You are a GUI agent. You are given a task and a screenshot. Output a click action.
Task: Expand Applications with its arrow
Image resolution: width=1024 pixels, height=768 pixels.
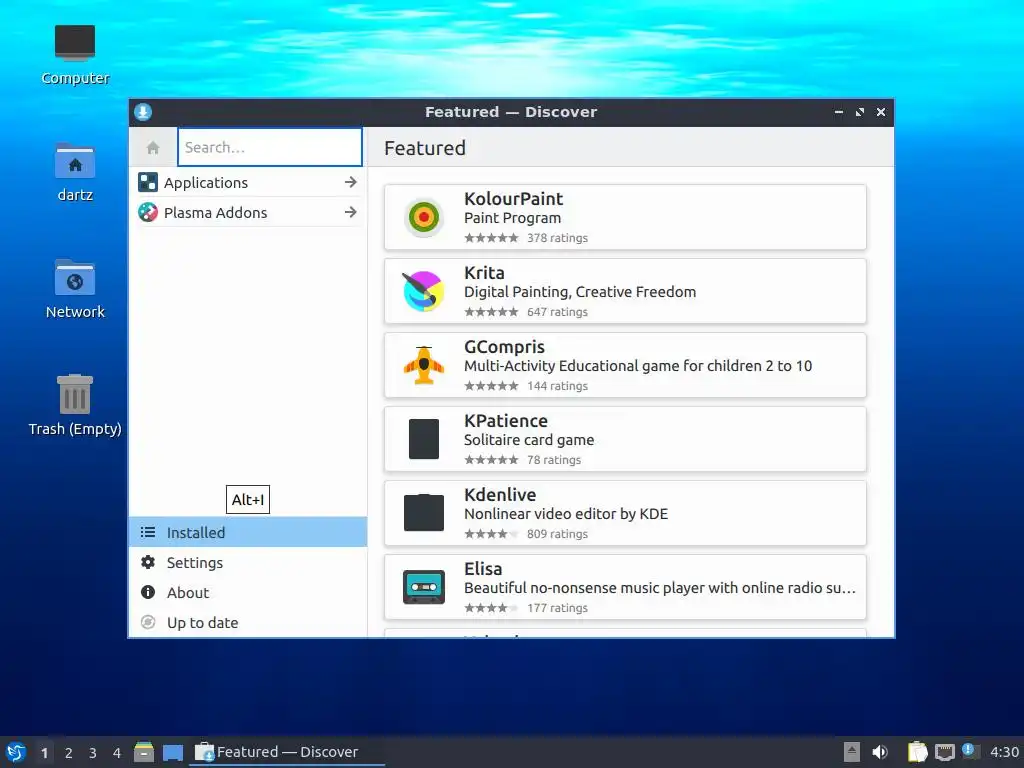point(351,182)
